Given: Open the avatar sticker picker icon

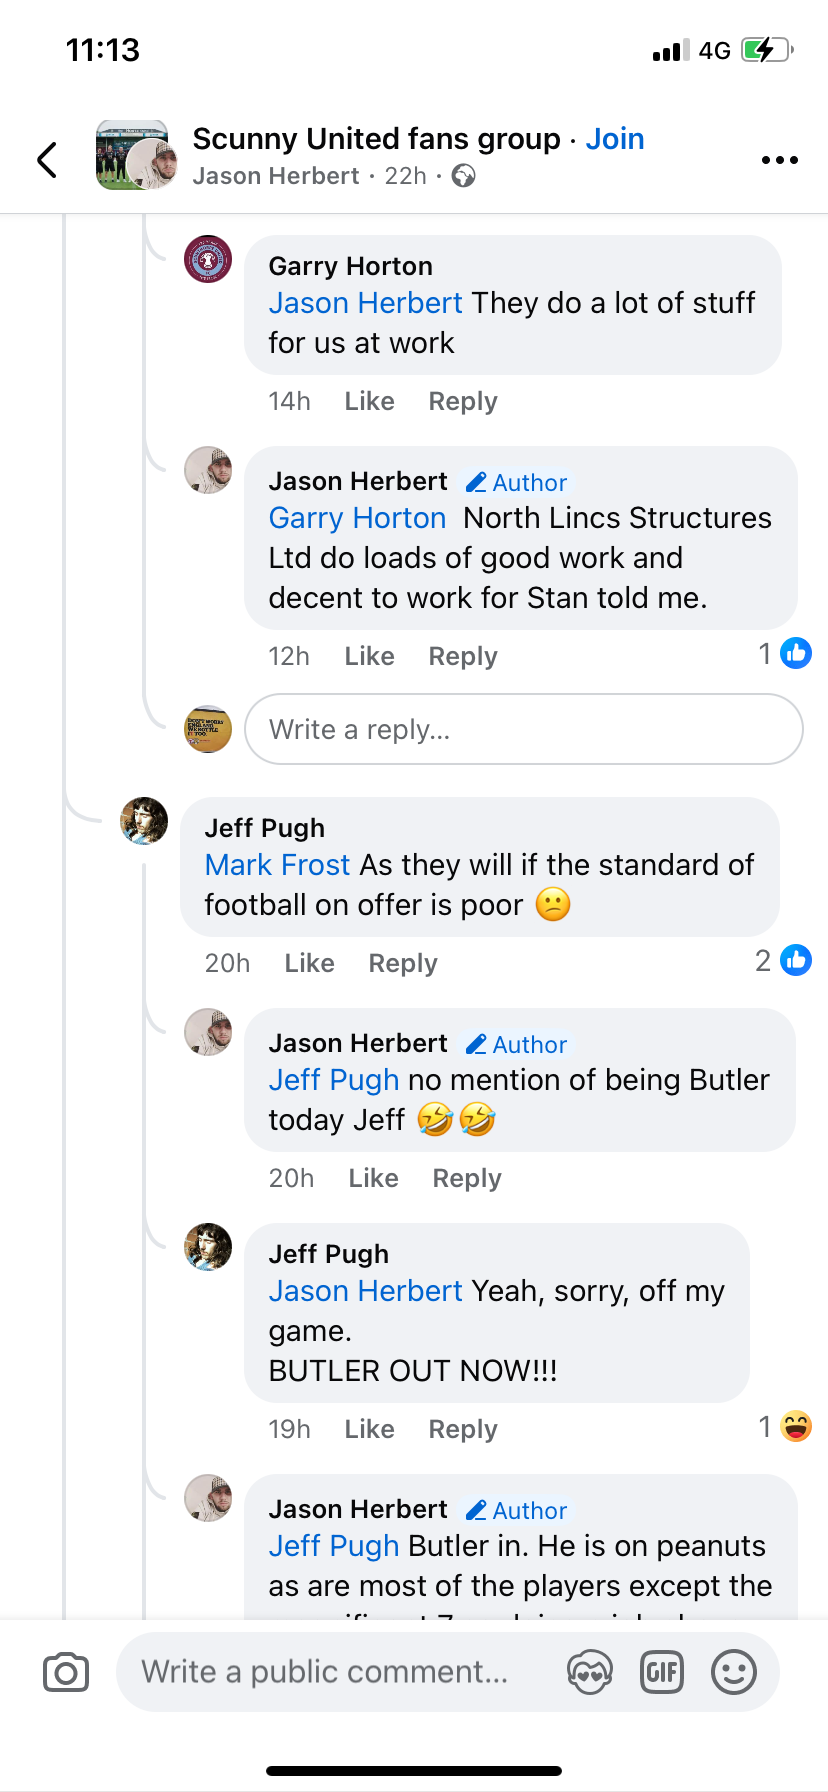Looking at the screenshot, I should pos(589,1672).
